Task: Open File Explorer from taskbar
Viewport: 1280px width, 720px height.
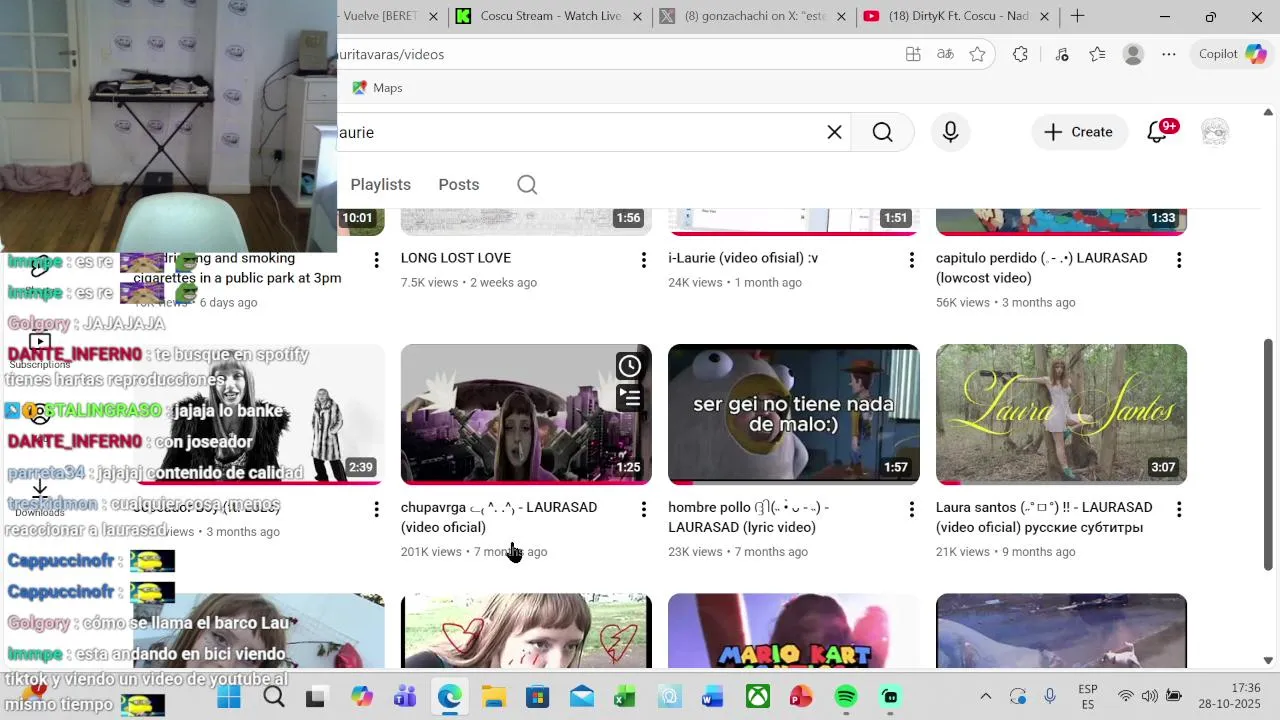Action: point(493,697)
